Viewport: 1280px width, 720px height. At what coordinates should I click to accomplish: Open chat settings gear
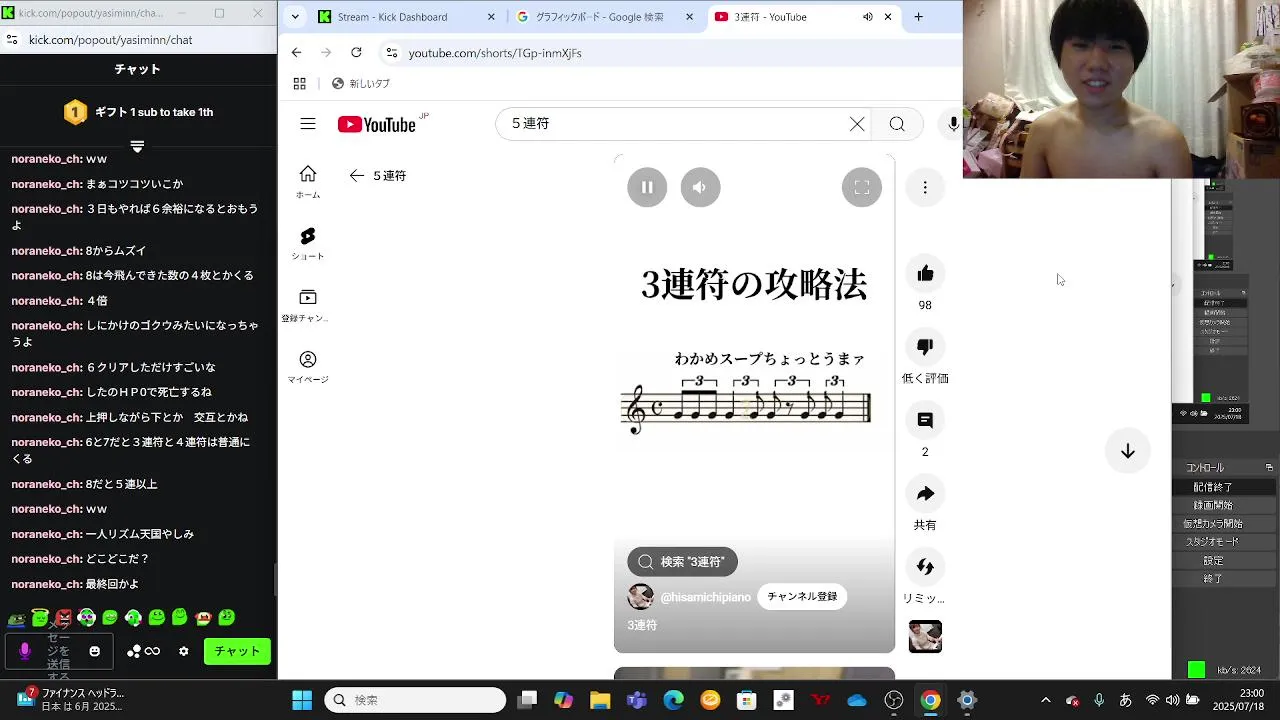(x=183, y=651)
